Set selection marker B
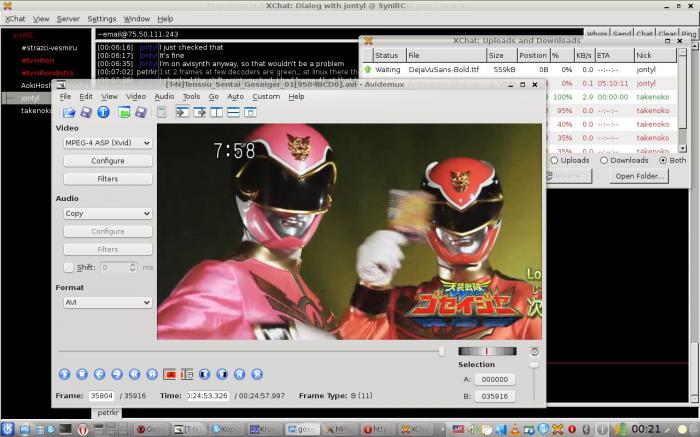This screenshot has width=700, height=437. click(x=187, y=374)
